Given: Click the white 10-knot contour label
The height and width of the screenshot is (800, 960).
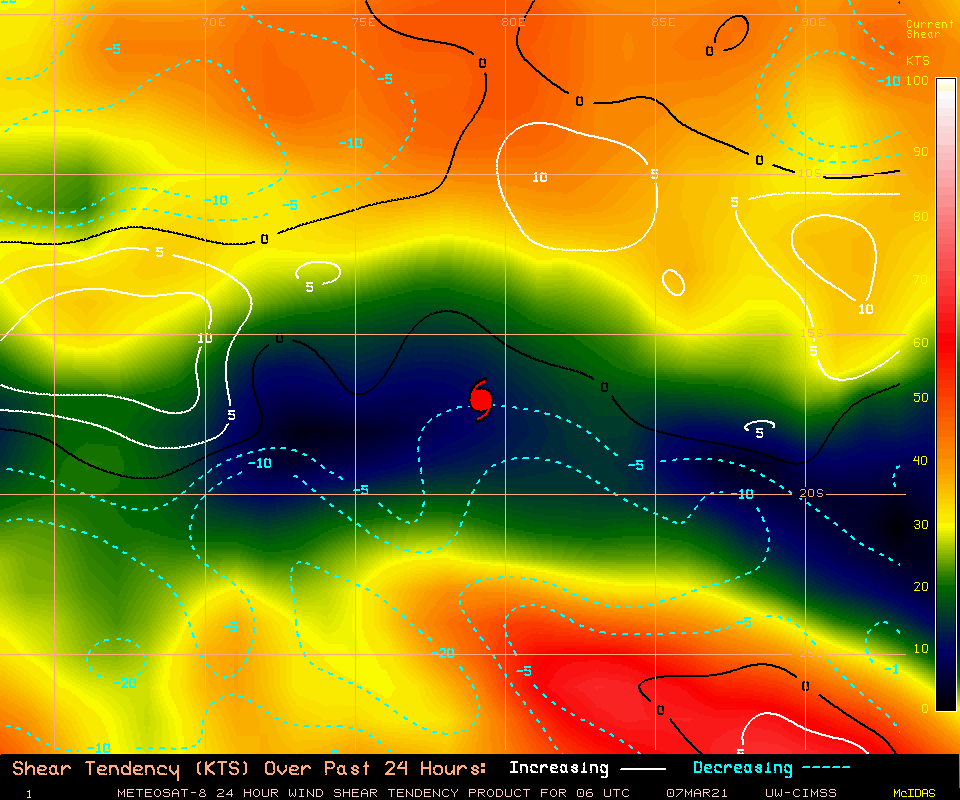Looking at the screenshot, I should click(x=538, y=178).
